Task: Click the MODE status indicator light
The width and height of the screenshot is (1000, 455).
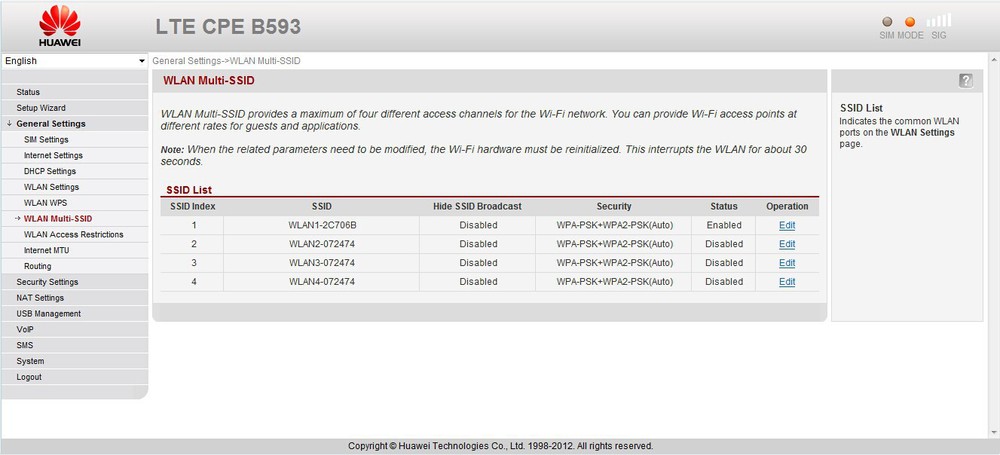Action: (910, 21)
